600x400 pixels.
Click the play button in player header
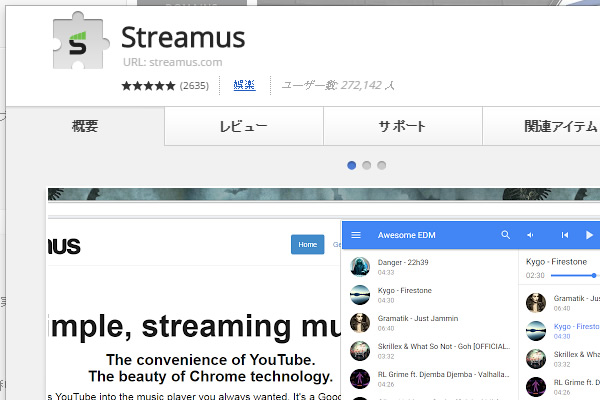click(x=589, y=235)
